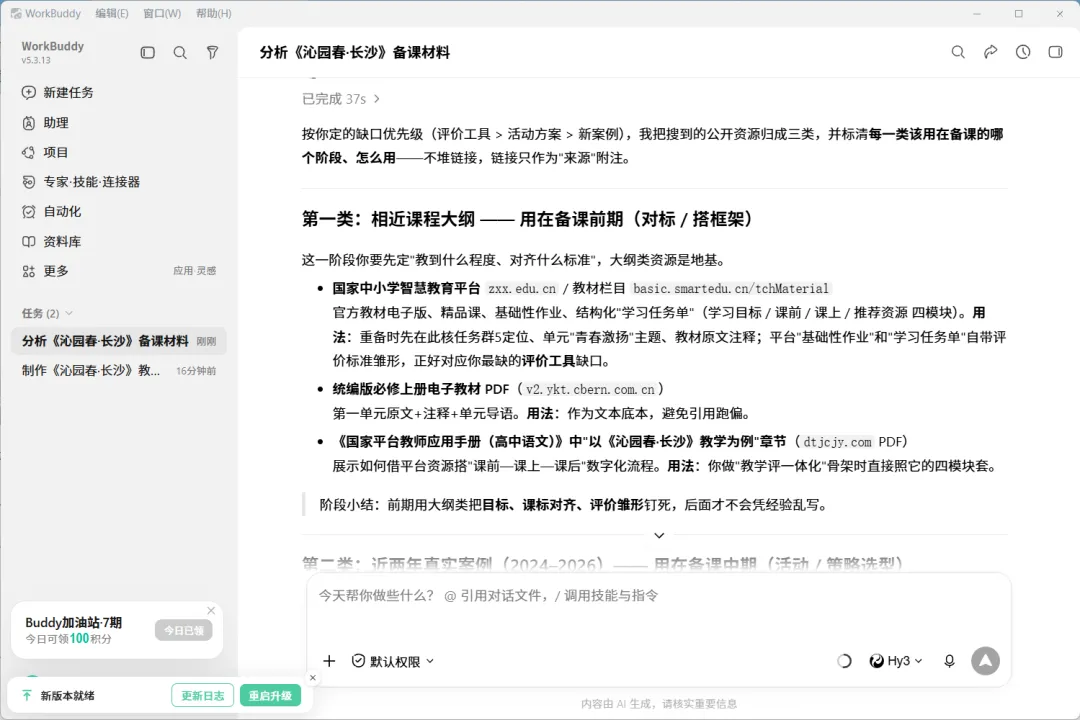1080x720 pixels.
Task: Click the zxx.edu.cn link
Action: 521,289
